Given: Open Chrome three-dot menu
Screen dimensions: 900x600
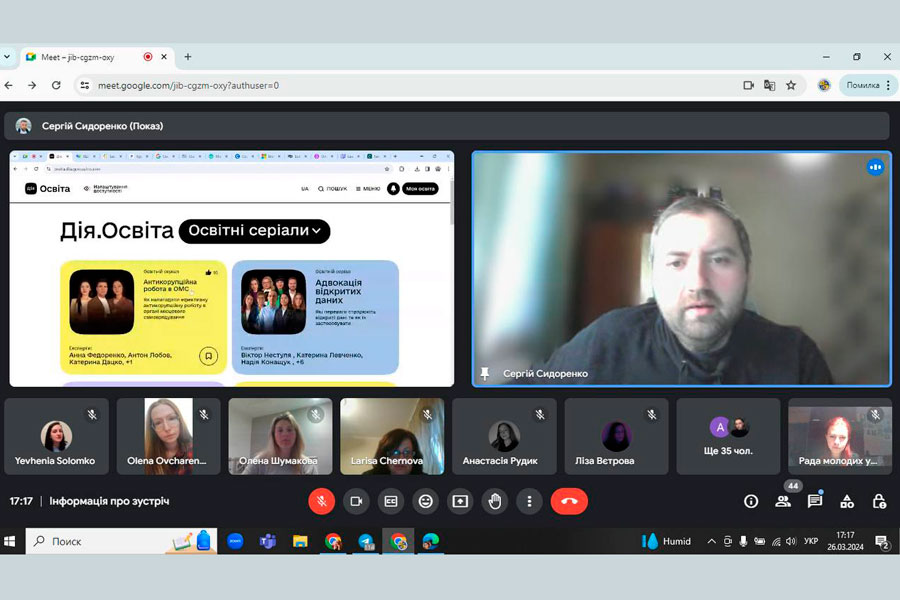Looking at the screenshot, I should pyautogui.click(x=889, y=86).
